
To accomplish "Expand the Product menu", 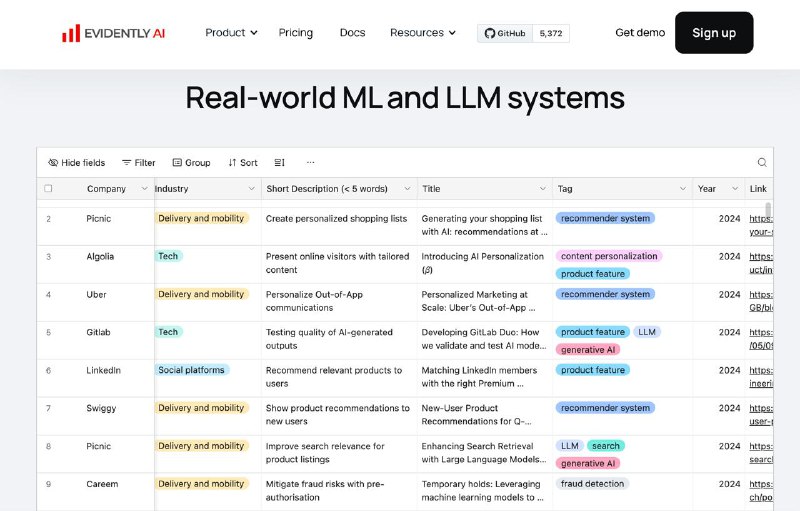I will 231,33.
